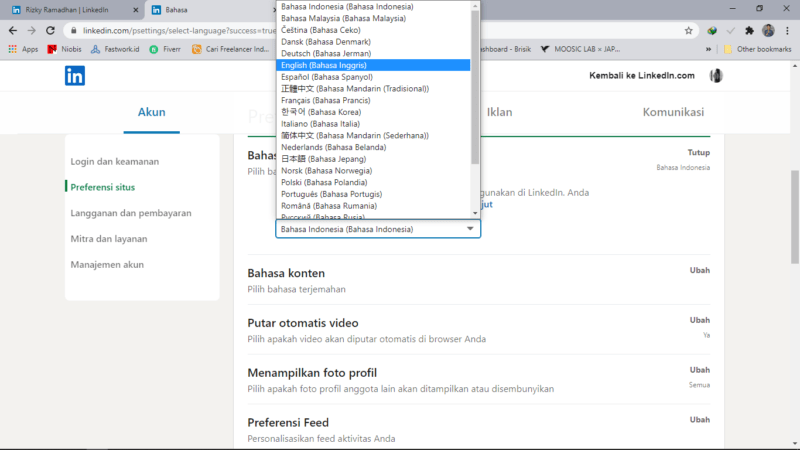Open the Fastwork.id bookmark
The image size is (800, 450).
[x=115, y=49]
